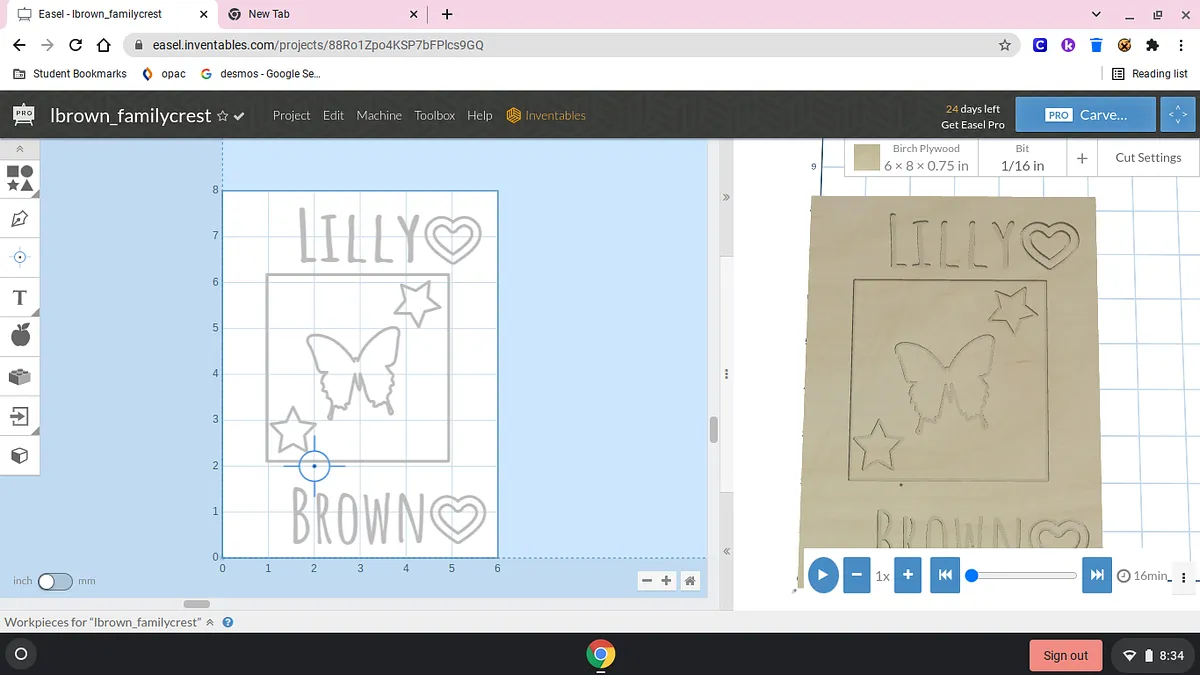Collapse the left tool sidebar chevron
Screen dimensions: 1200x675
[20, 148]
